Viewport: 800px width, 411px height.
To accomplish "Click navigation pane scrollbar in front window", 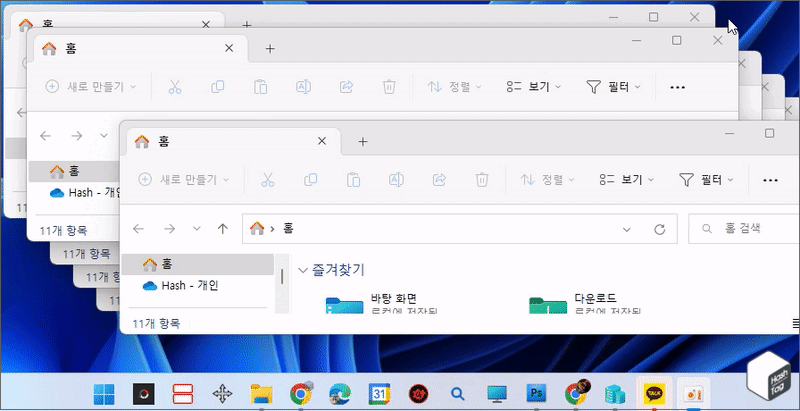I will click(x=282, y=277).
